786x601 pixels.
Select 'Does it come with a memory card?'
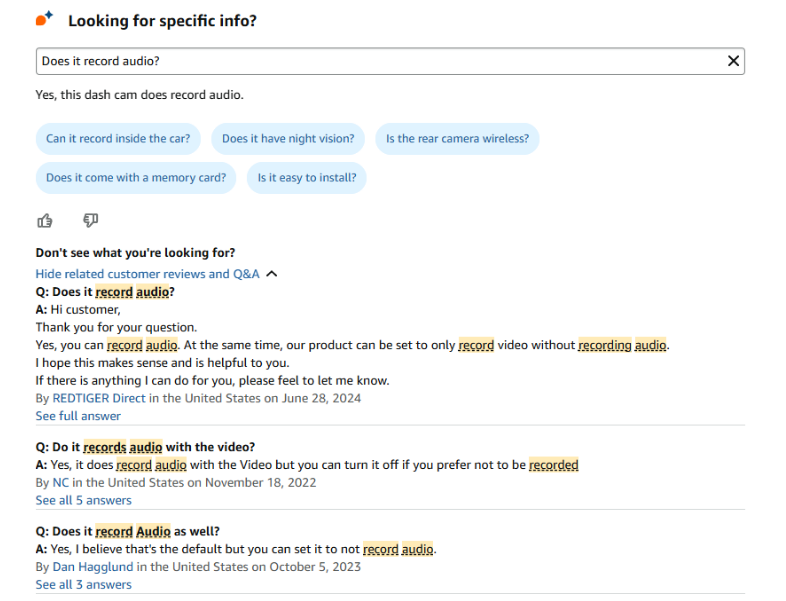click(136, 178)
